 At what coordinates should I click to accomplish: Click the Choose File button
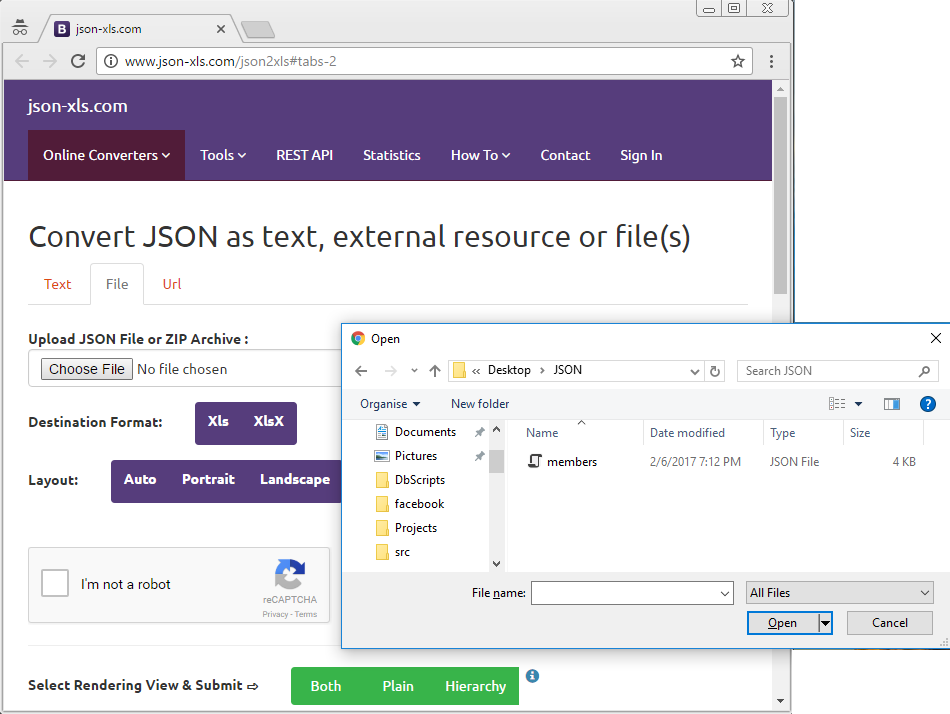tap(87, 369)
